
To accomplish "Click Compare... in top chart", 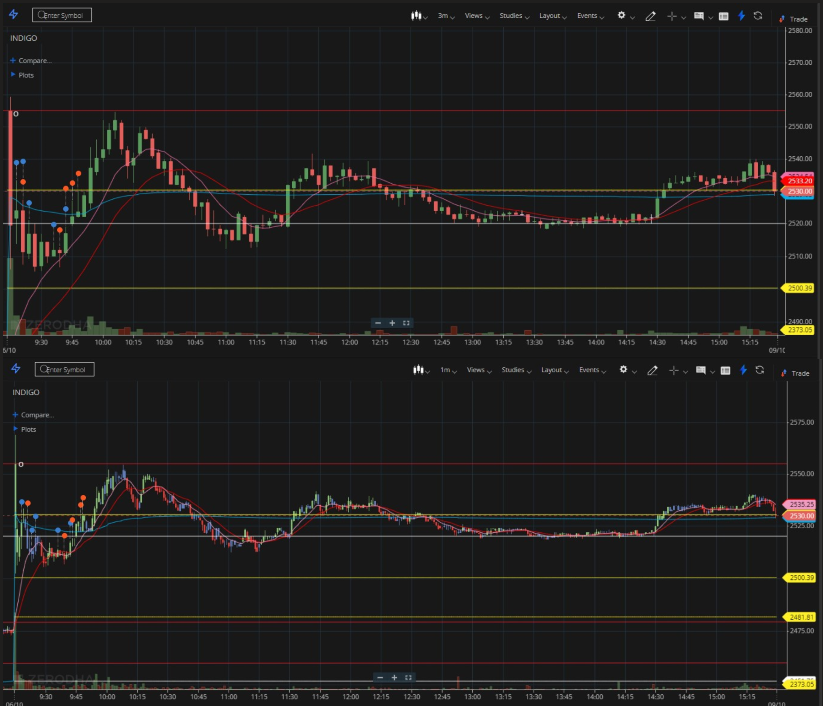I will click(31, 60).
